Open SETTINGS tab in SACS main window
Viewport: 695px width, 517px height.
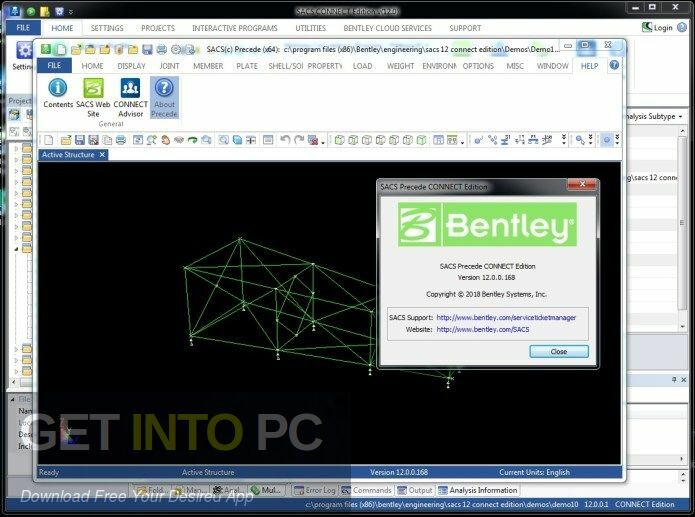tap(107, 28)
